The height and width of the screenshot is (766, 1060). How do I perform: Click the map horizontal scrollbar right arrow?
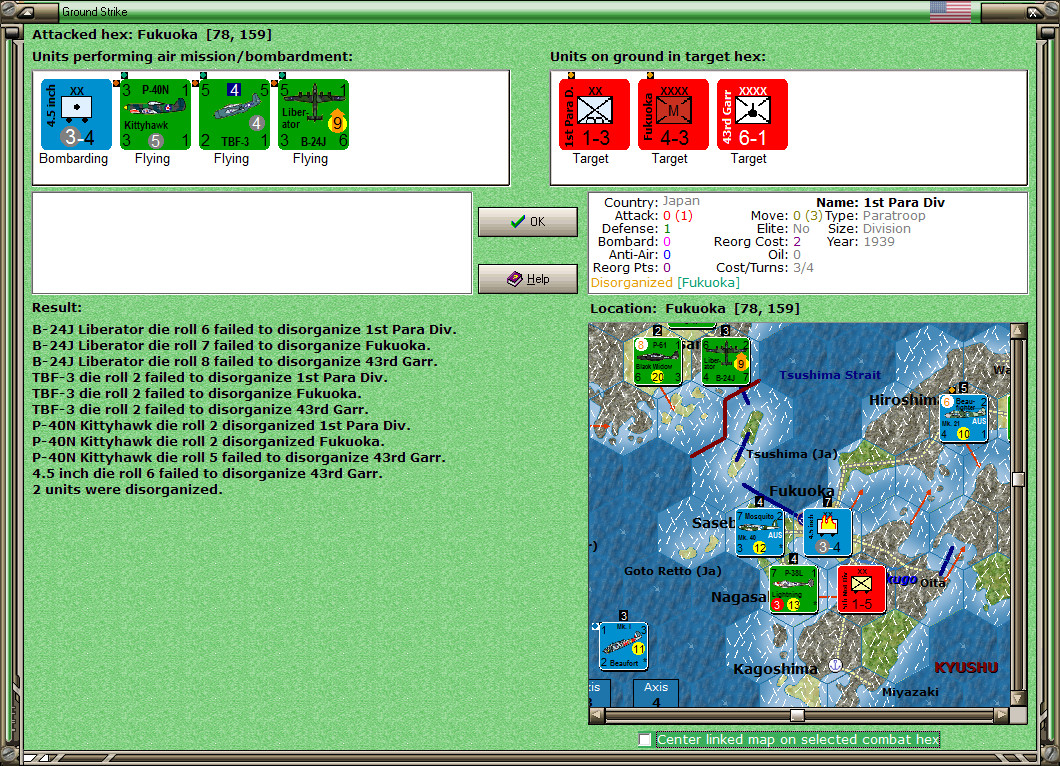pyautogui.click(x=1002, y=715)
